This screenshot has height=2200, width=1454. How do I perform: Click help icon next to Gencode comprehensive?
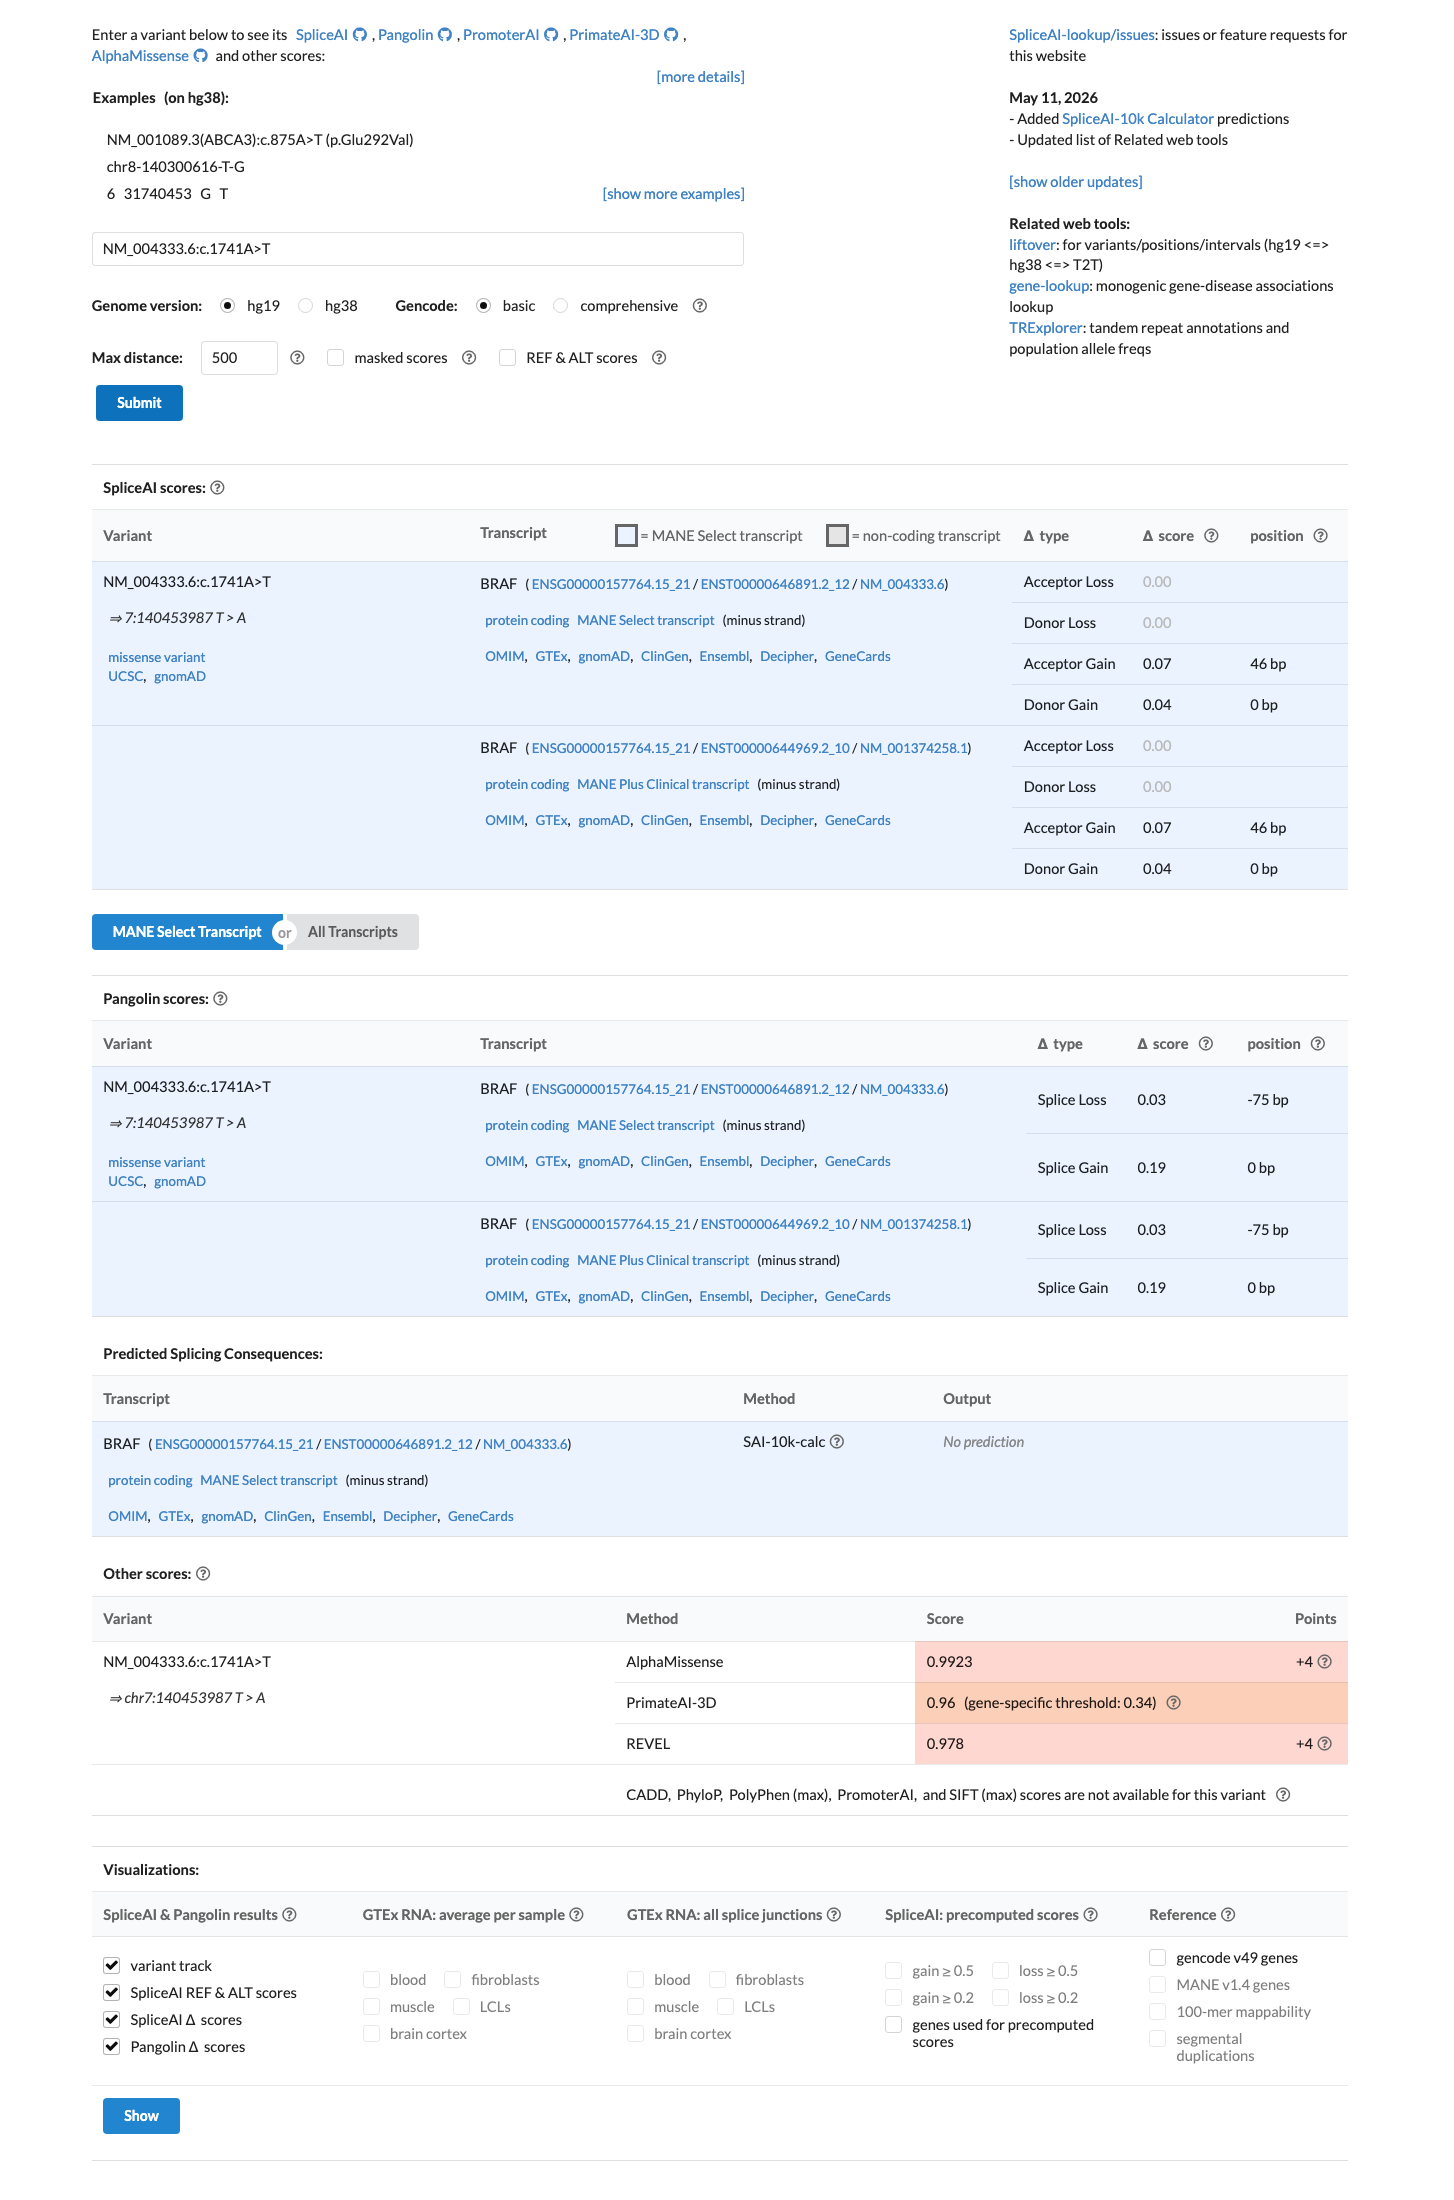(x=700, y=306)
